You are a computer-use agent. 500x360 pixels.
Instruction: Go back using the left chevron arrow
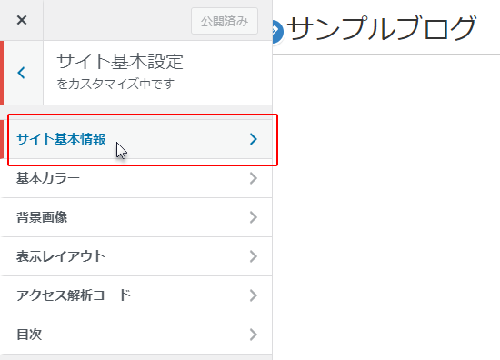22,73
